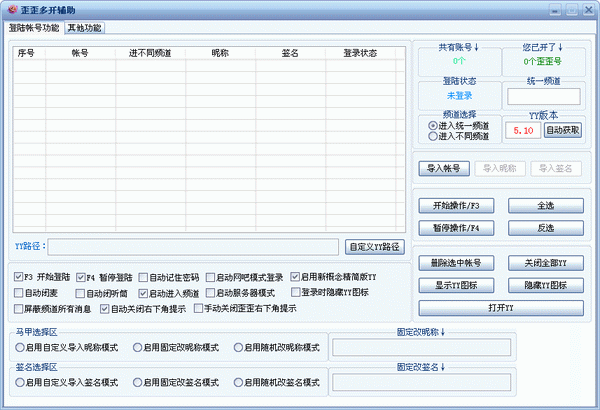Toggle 自动关闭右下角提示 checkbox

pos(104,309)
